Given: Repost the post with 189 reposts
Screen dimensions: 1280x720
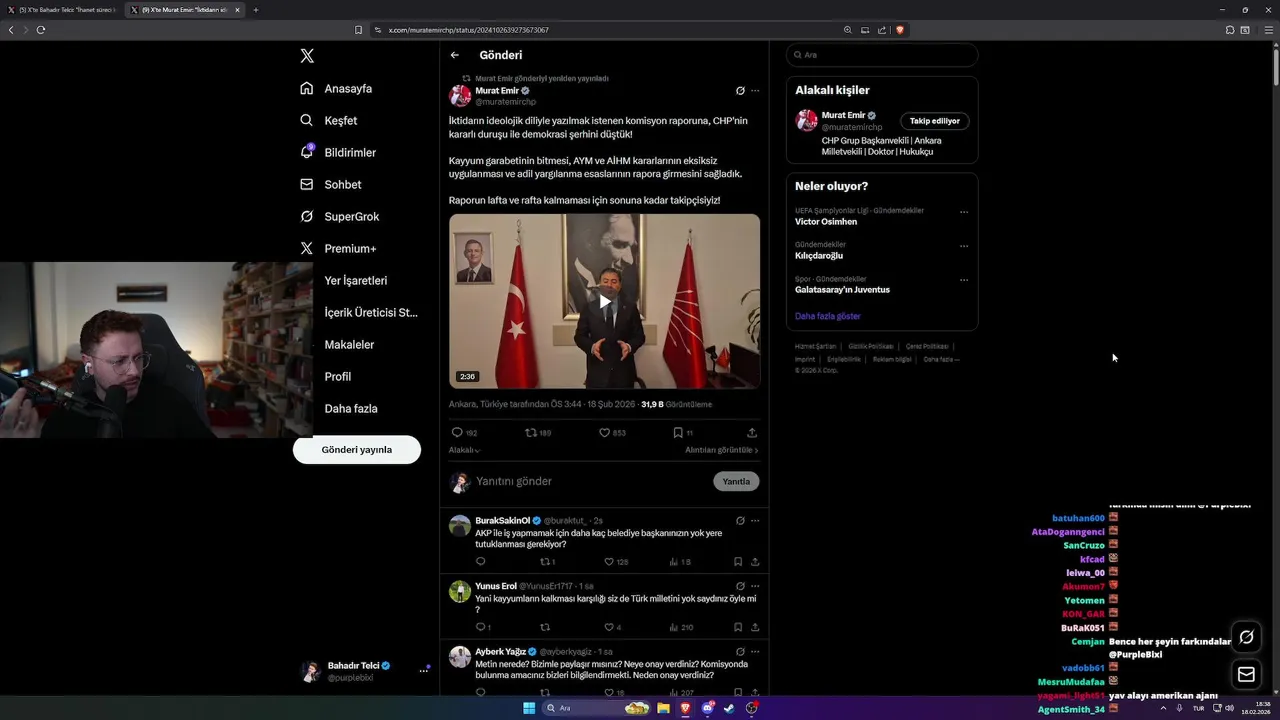Looking at the screenshot, I should click(x=531, y=433).
